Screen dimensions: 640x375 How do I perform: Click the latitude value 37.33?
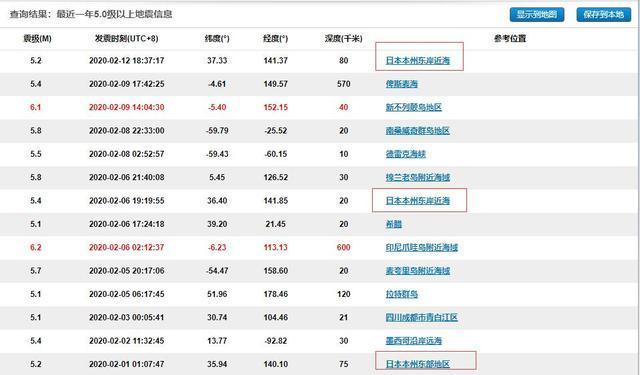[x=217, y=61]
